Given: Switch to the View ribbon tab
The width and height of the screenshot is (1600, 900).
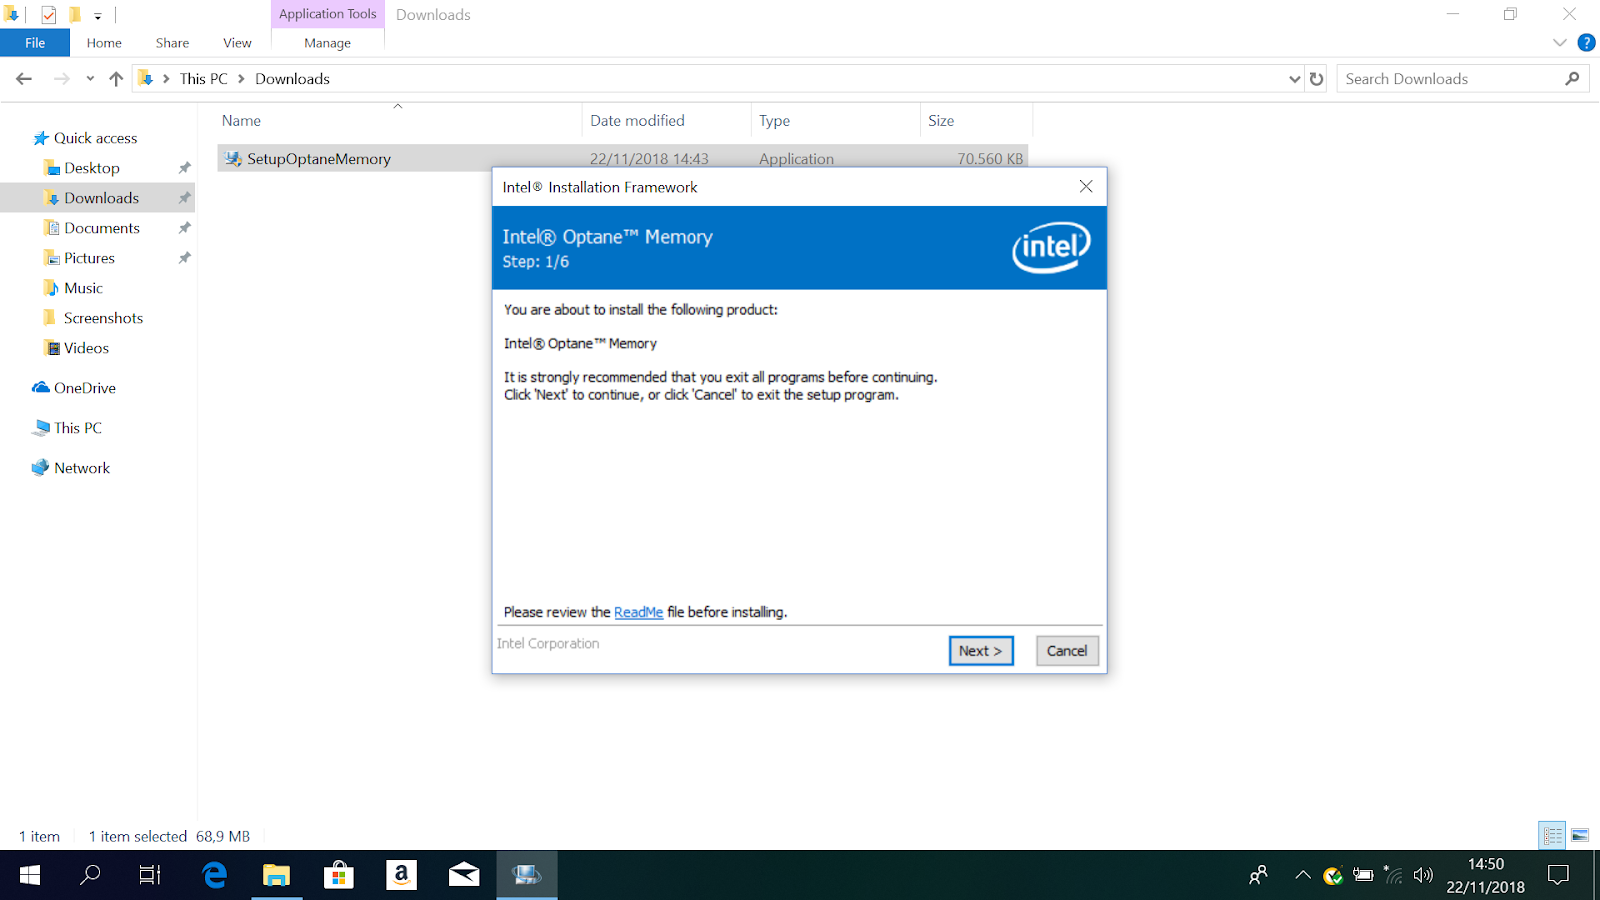Looking at the screenshot, I should click(237, 43).
